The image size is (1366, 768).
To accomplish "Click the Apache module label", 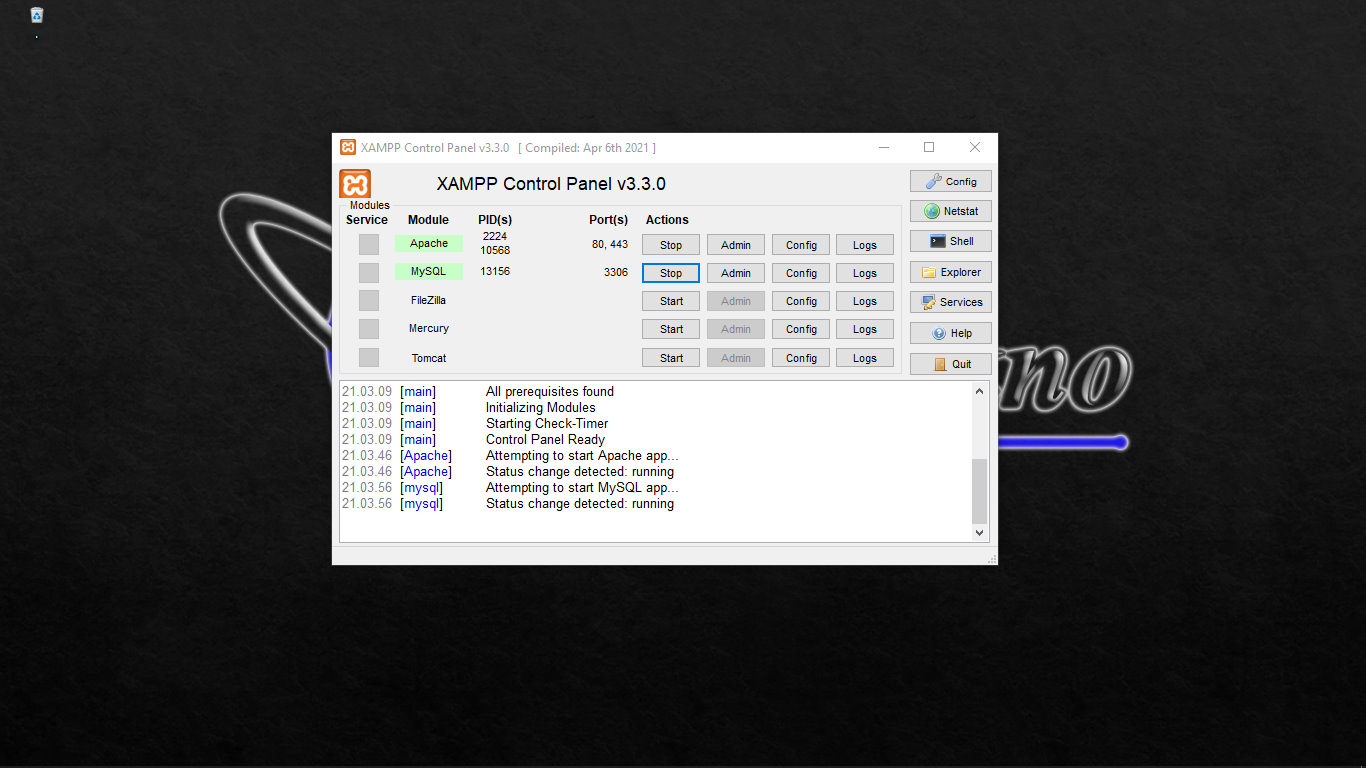I will click(x=429, y=243).
